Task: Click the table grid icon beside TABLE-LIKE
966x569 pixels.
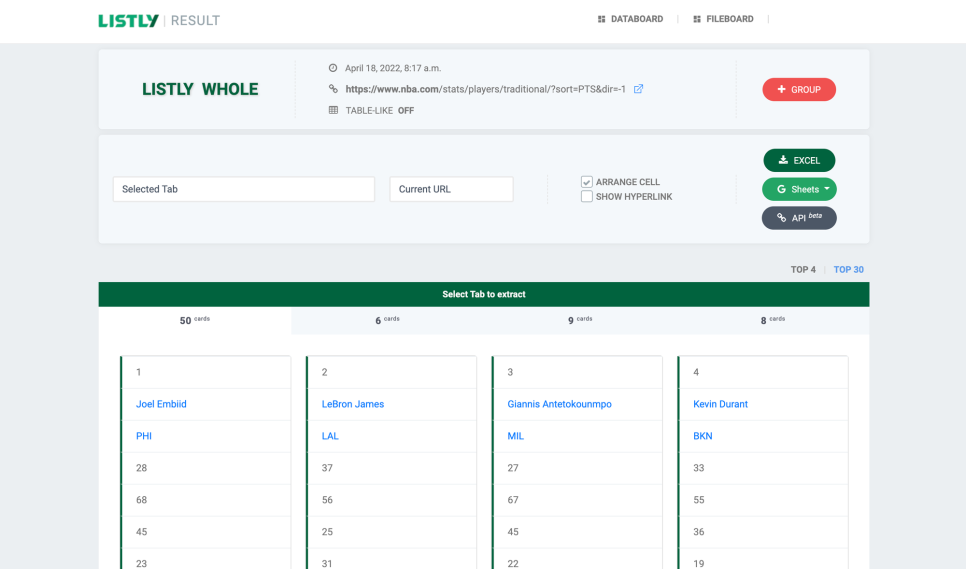Action: (333, 110)
